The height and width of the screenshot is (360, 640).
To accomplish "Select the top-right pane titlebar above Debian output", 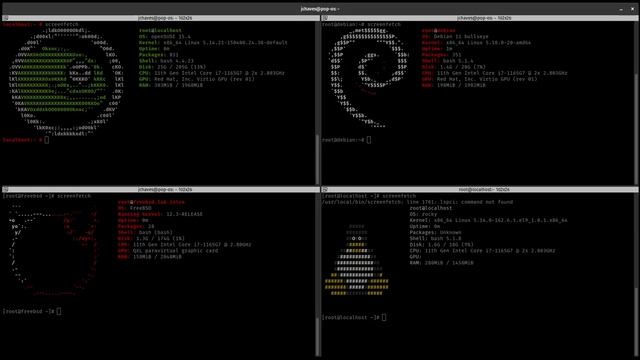I will pyautogui.click(x=480, y=18).
